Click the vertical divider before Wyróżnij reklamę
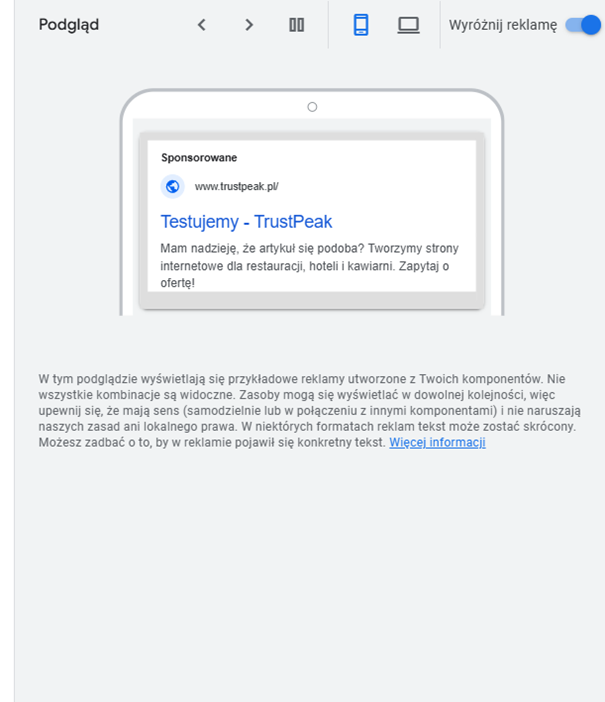 tap(440, 25)
